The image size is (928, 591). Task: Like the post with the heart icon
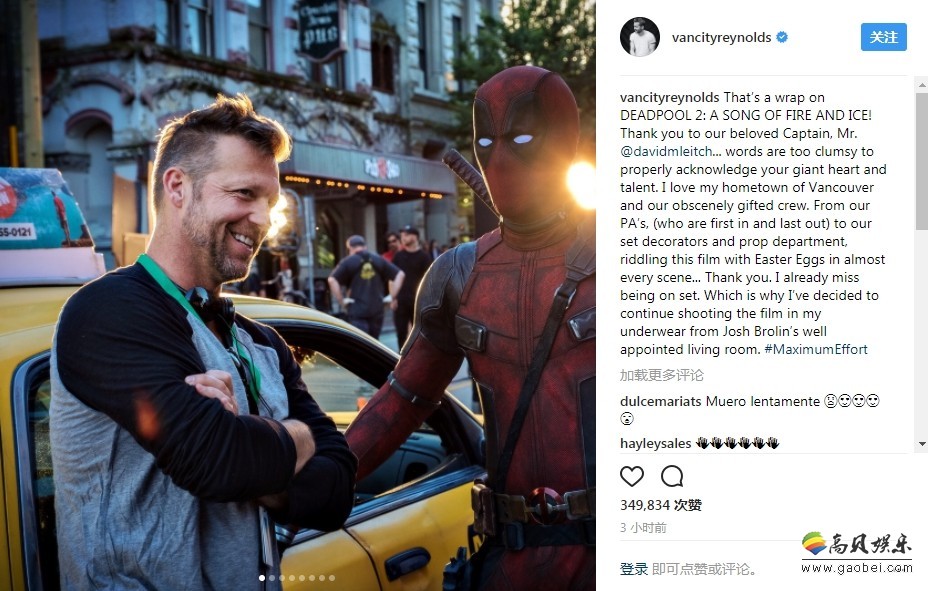tap(631, 476)
